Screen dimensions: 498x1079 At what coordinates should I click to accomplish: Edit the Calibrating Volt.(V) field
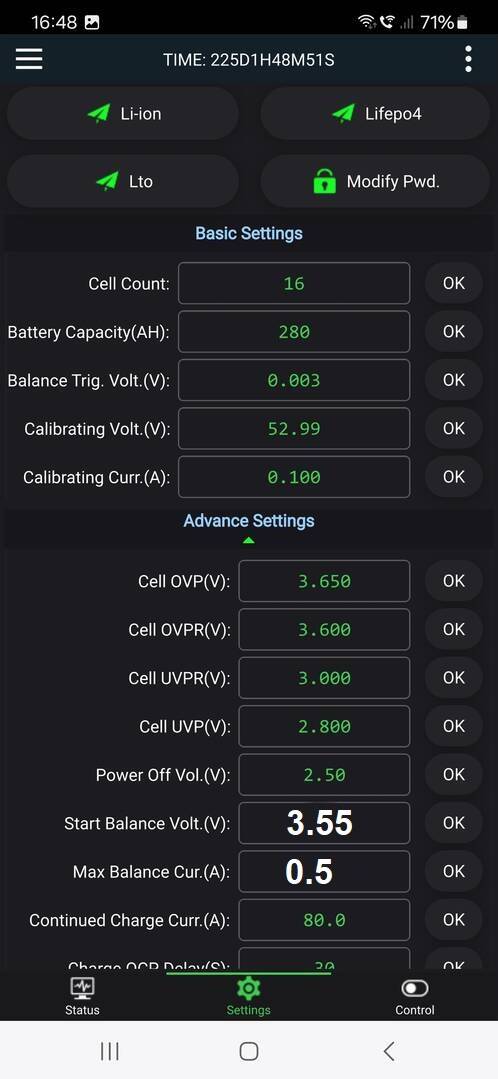tap(294, 429)
